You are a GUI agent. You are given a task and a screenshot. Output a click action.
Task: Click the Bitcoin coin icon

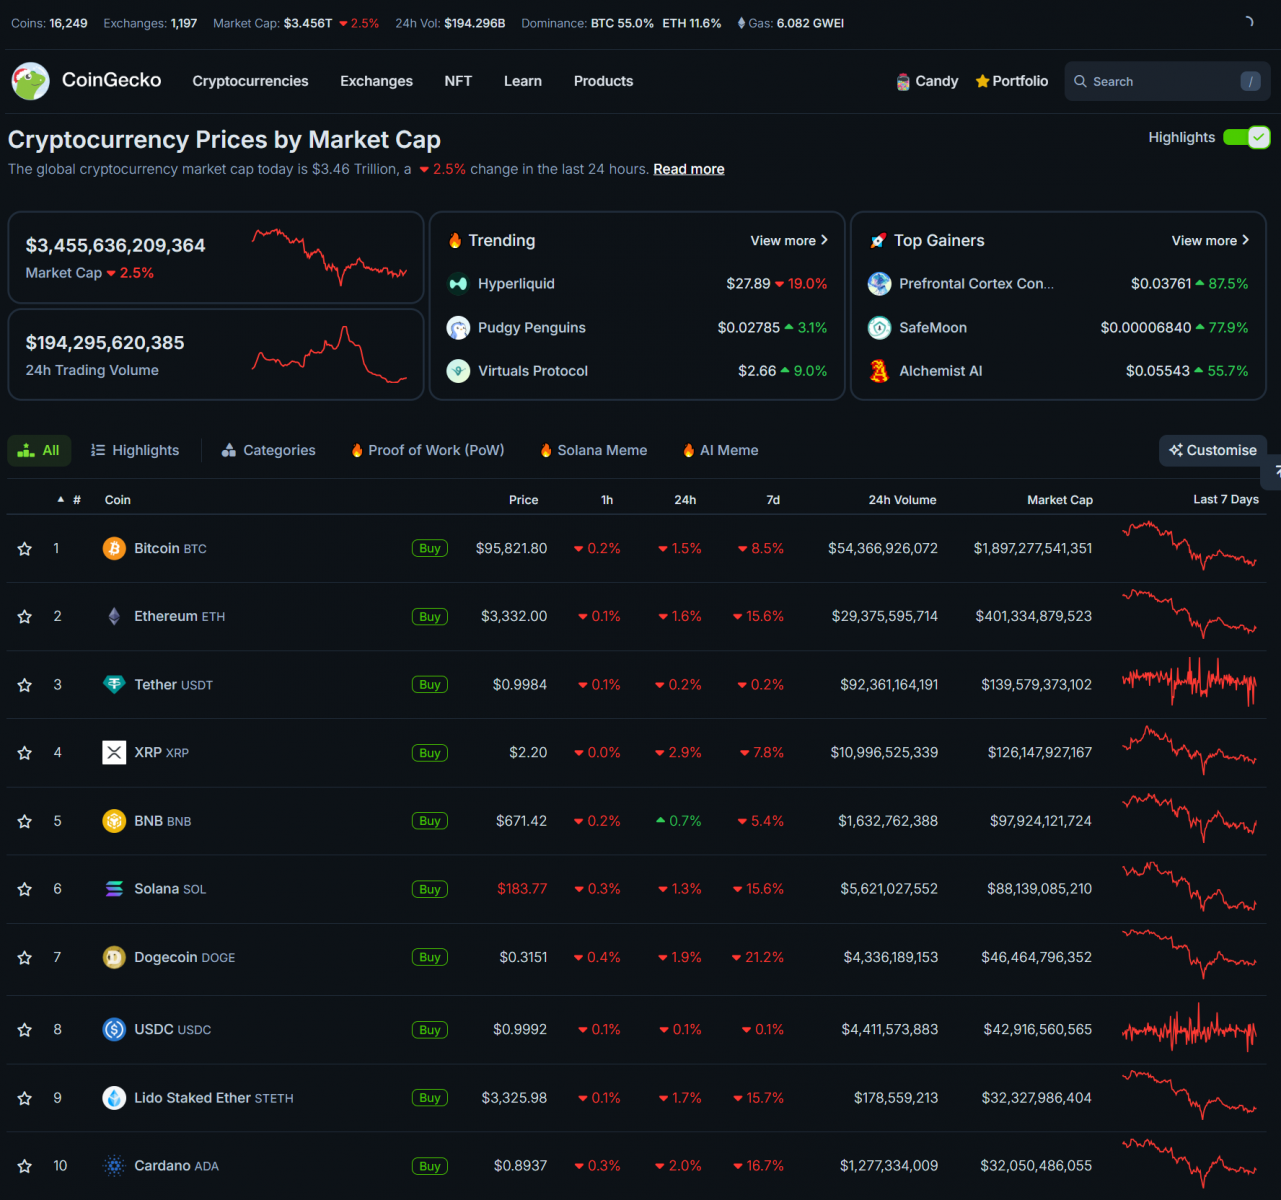tap(114, 548)
